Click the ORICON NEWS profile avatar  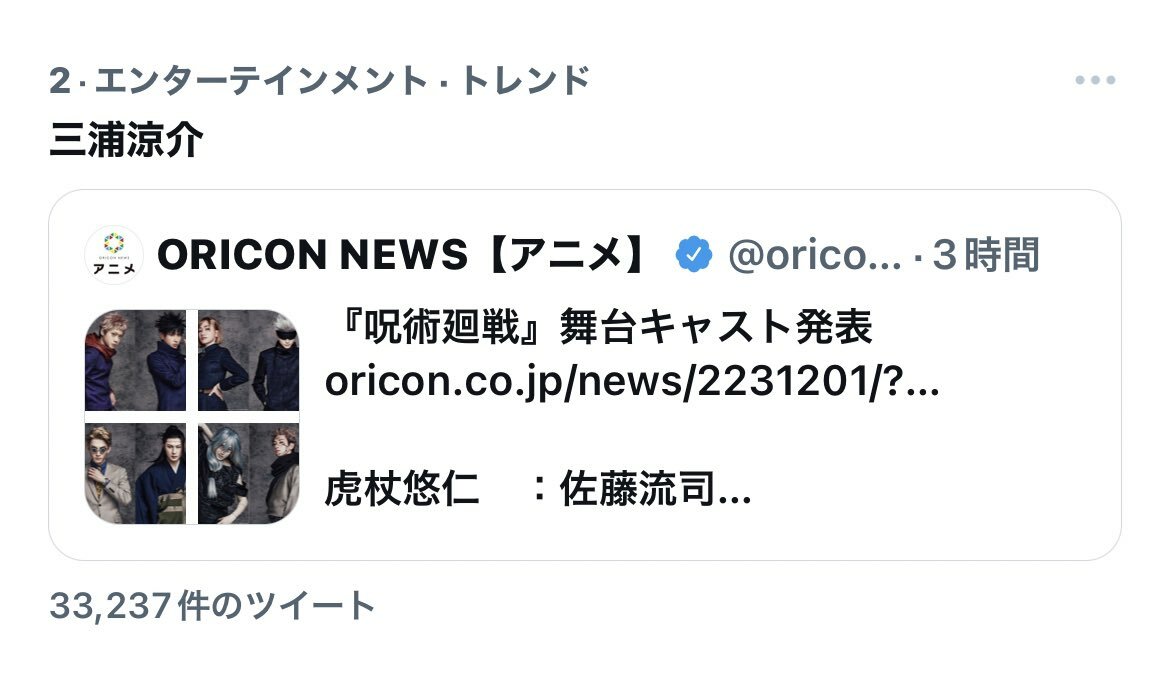113,254
